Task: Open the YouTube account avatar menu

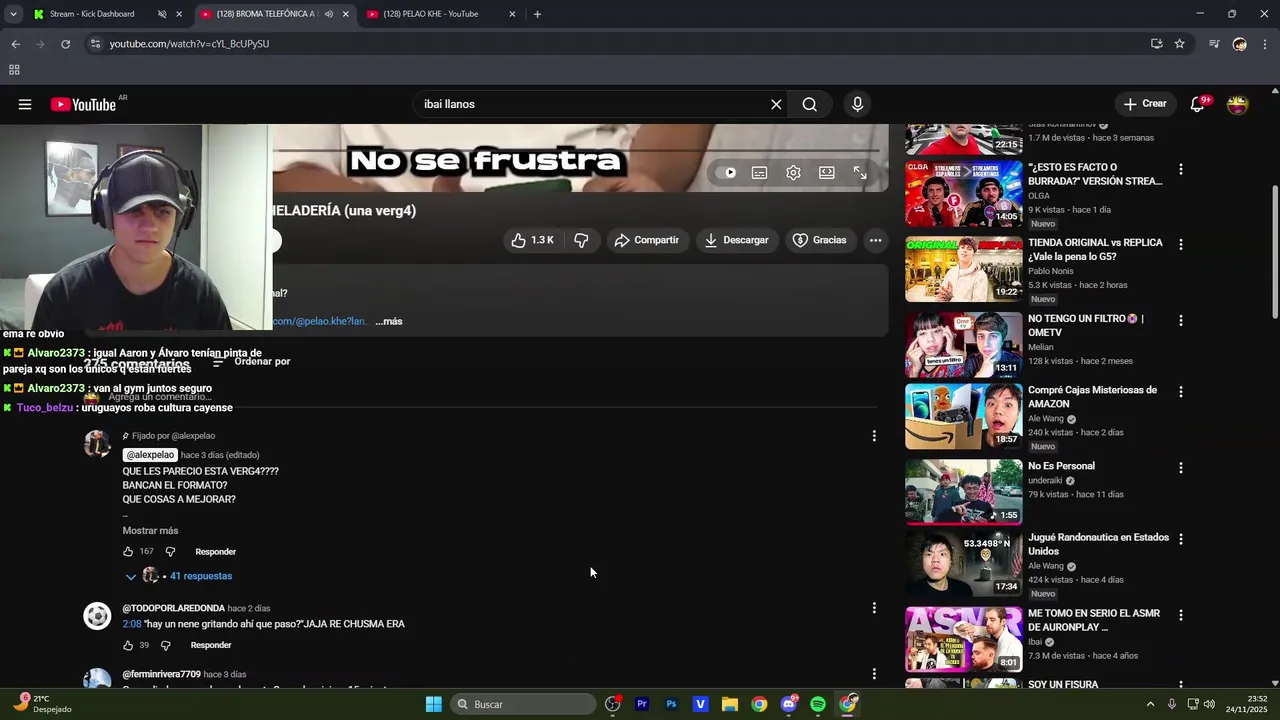Action: click(1238, 104)
